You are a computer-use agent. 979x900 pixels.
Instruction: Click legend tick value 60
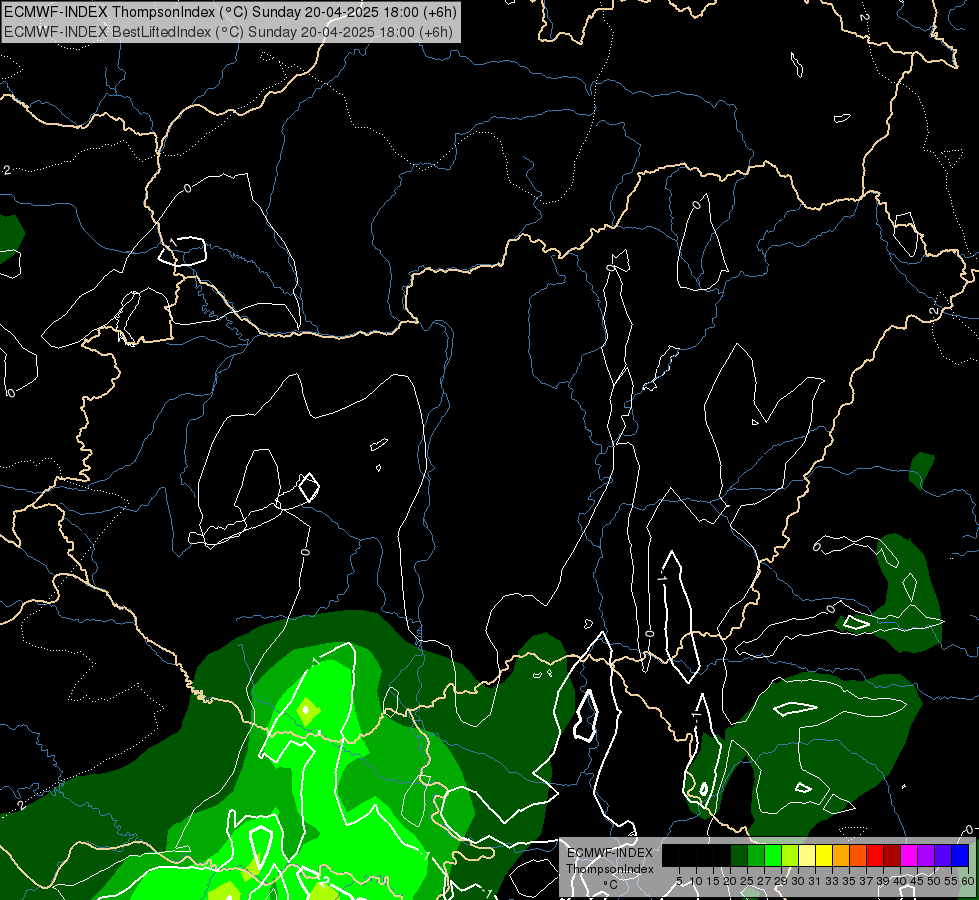967,881
